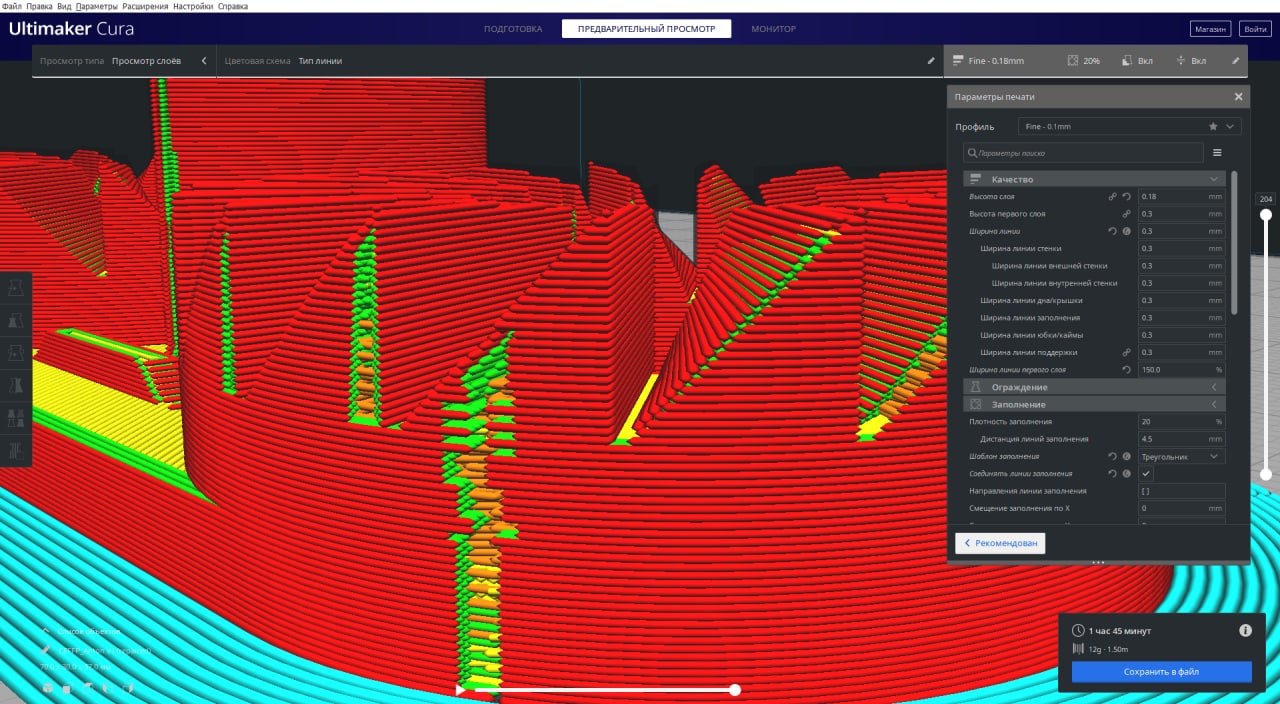Image resolution: width=1280 pixels, height=704 pixels.
Task: Open the Расширения menu
Action: (x=145, y=6)
